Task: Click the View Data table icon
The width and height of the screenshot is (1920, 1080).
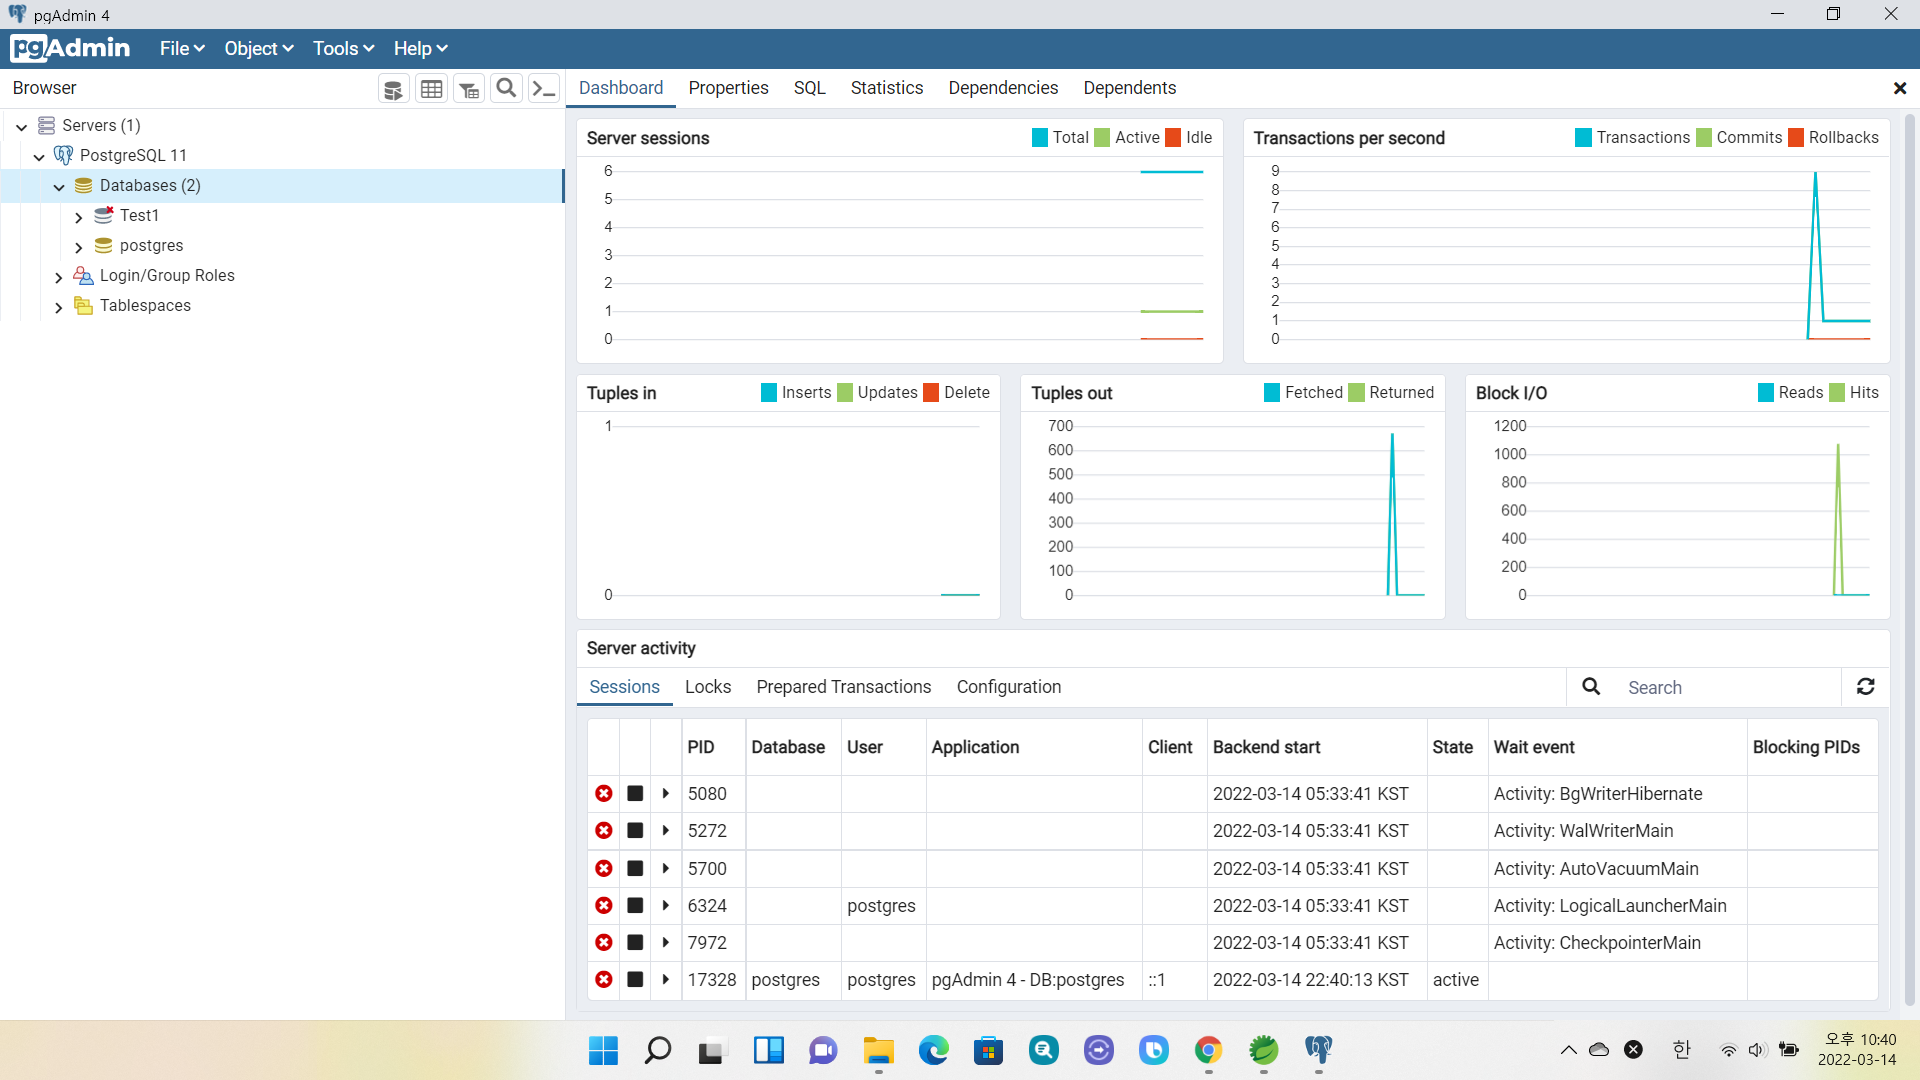Action: coord(431,89)
